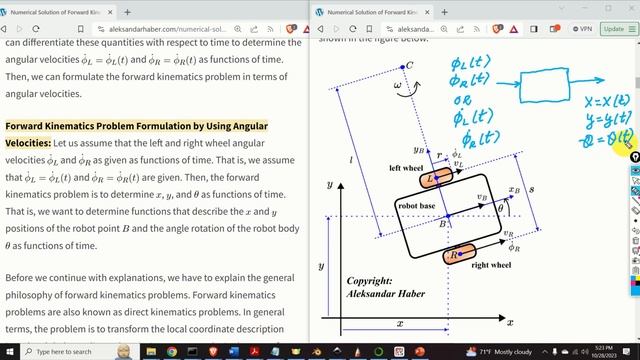Open a new tab in the left window
This screenshot has width=640, height=360.
pyautogui.click(x=127, y=12)
